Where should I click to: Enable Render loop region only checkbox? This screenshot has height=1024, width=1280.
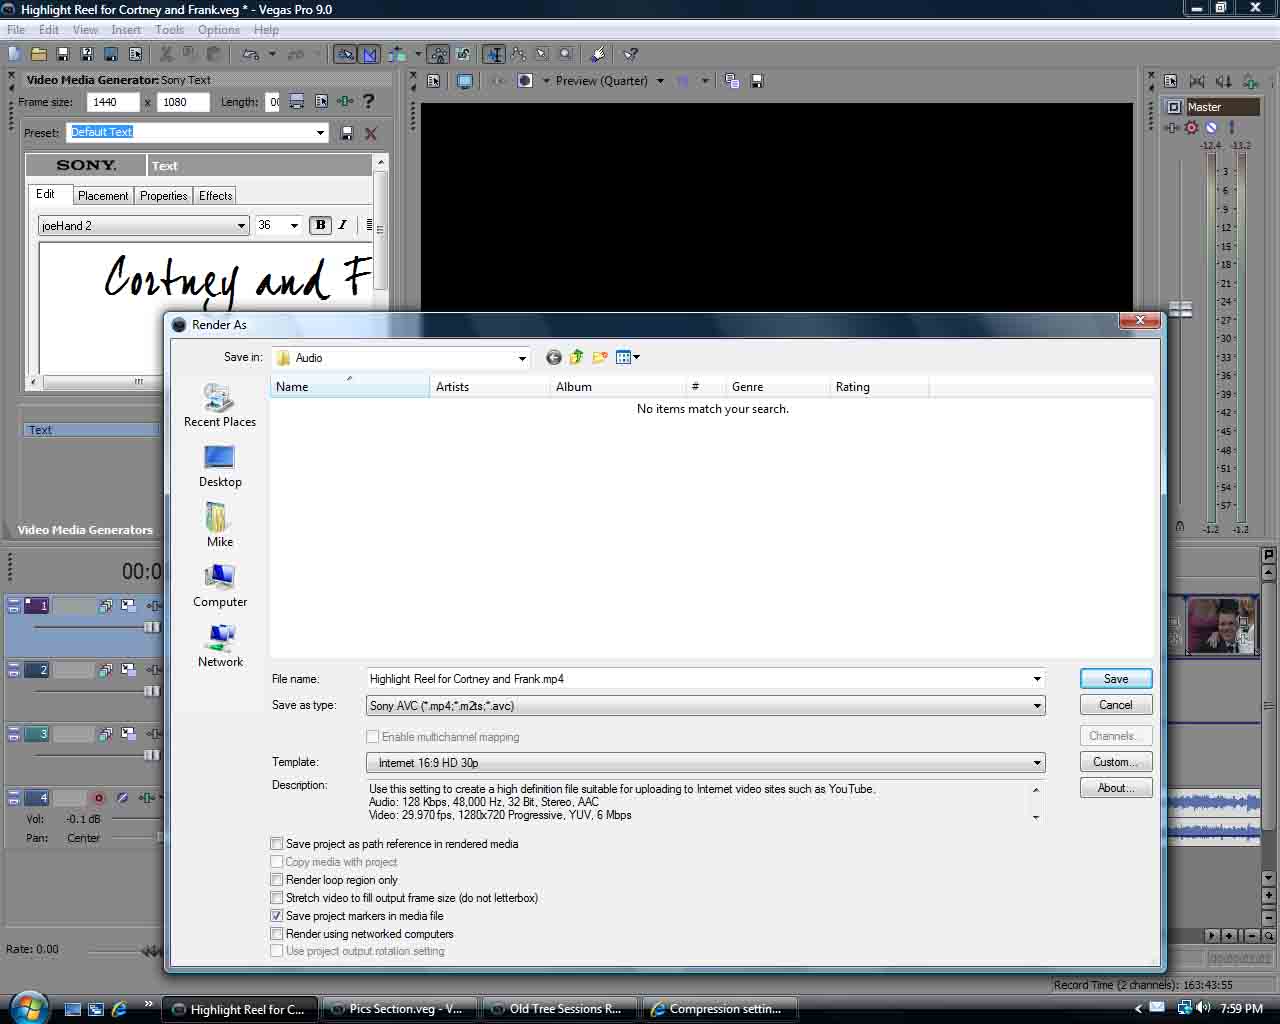coord(277,880)
